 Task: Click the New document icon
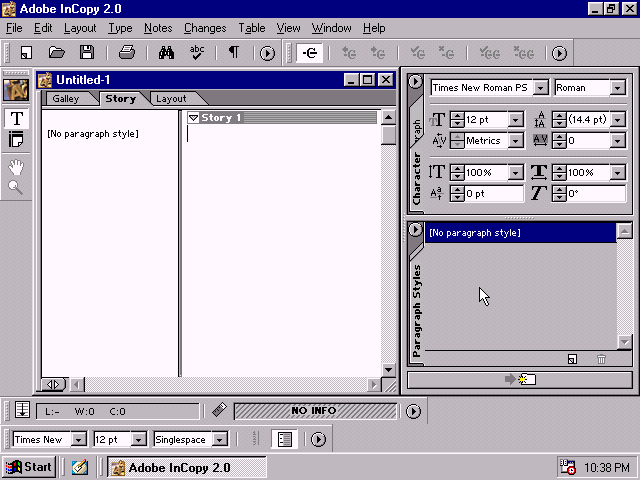coord(26,53)
